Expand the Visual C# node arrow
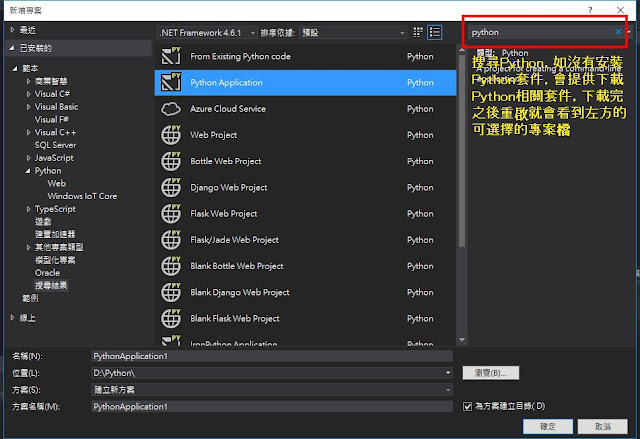This screenshot has width=640, height=439. (28, 94)
